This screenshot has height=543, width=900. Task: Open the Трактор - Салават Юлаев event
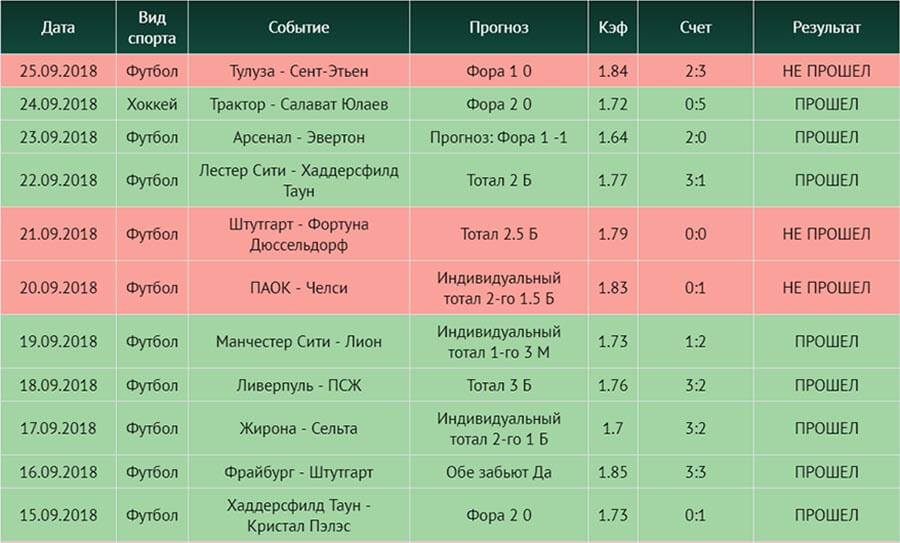298,104
